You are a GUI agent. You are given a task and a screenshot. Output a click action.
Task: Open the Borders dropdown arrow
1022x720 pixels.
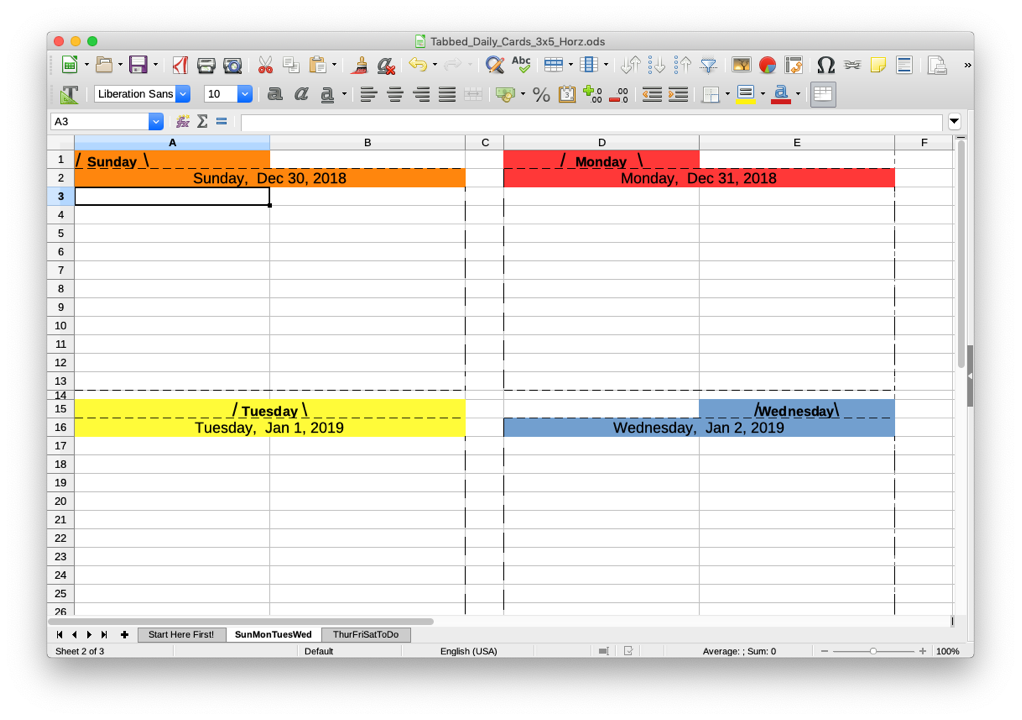click(727, 94)
